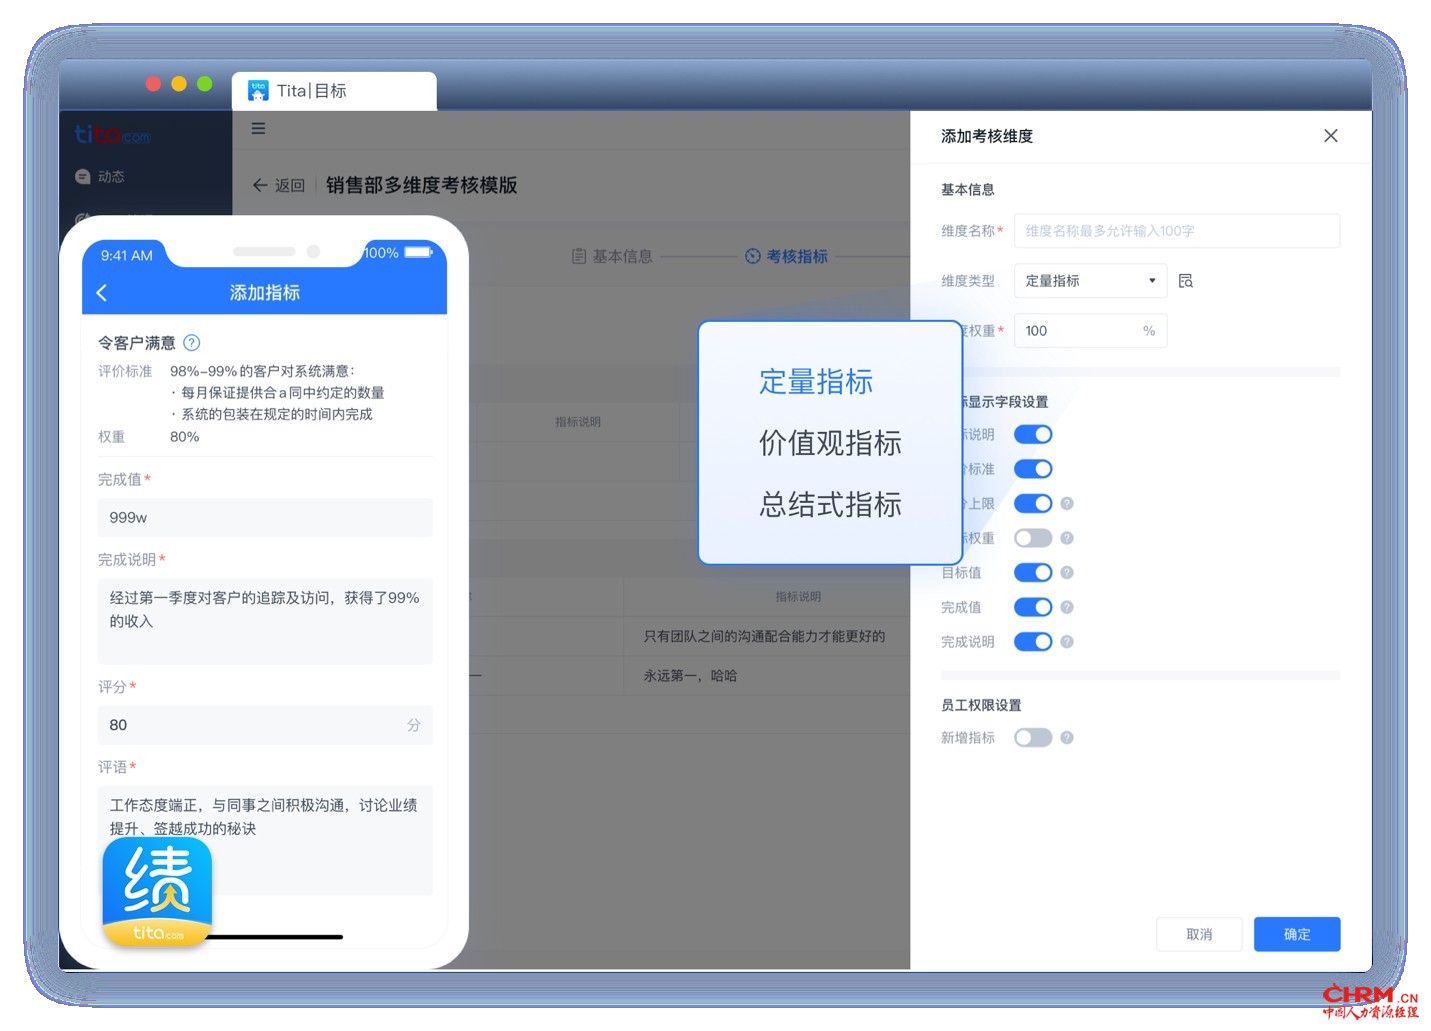Tap the 评分 field showing 80
Image resolution: width=1431 pixels, height=1031 pixels.
pyautogui.click(x=265, y=725)
